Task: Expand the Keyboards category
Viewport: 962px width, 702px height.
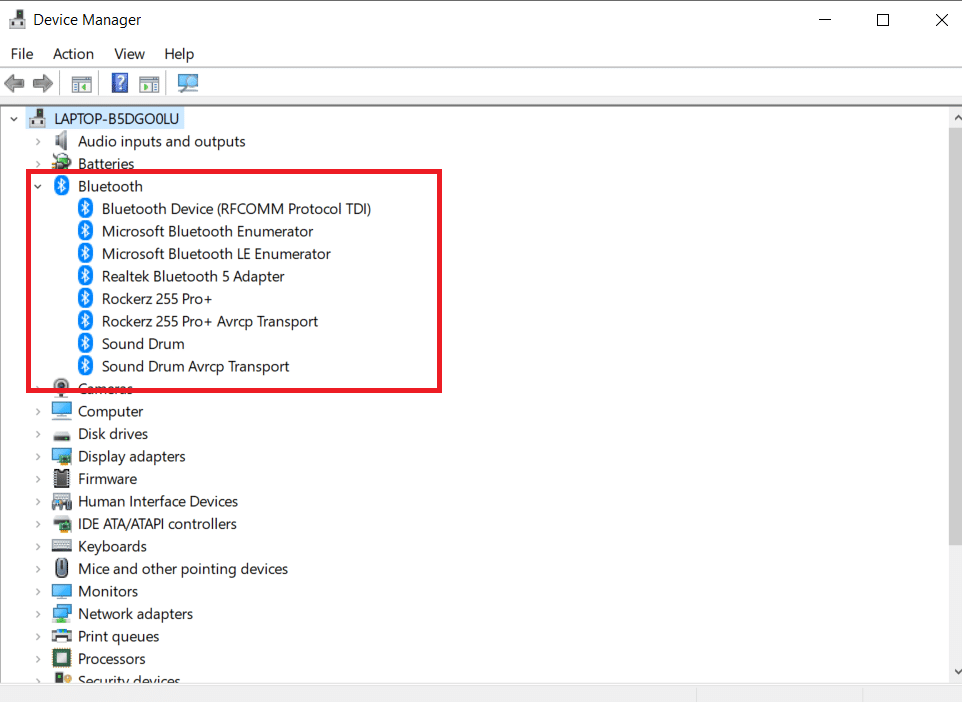Action: pos(38,547)
